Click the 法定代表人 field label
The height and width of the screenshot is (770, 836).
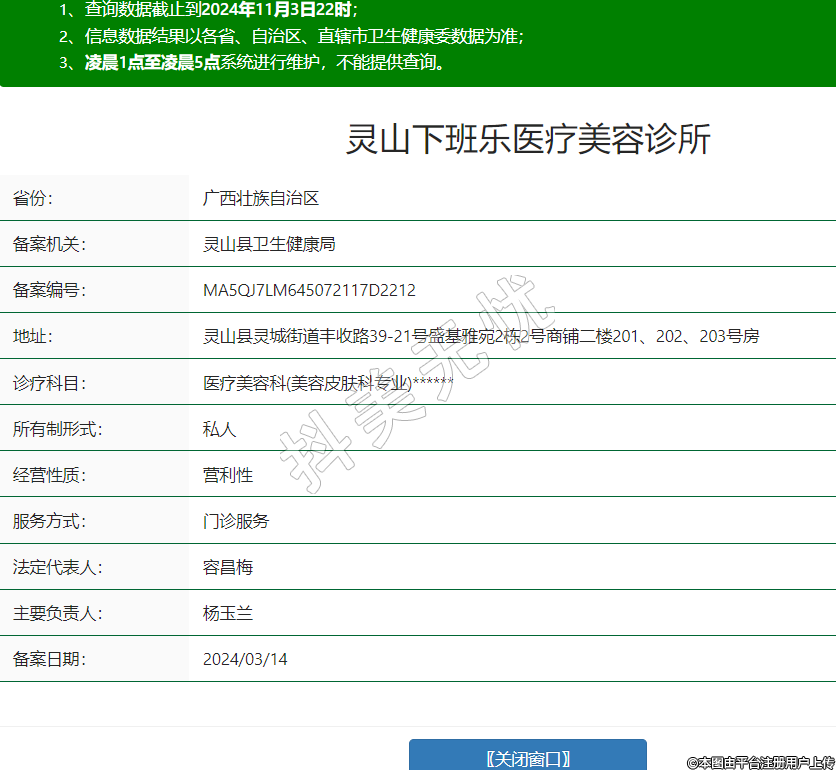point(57,567)
